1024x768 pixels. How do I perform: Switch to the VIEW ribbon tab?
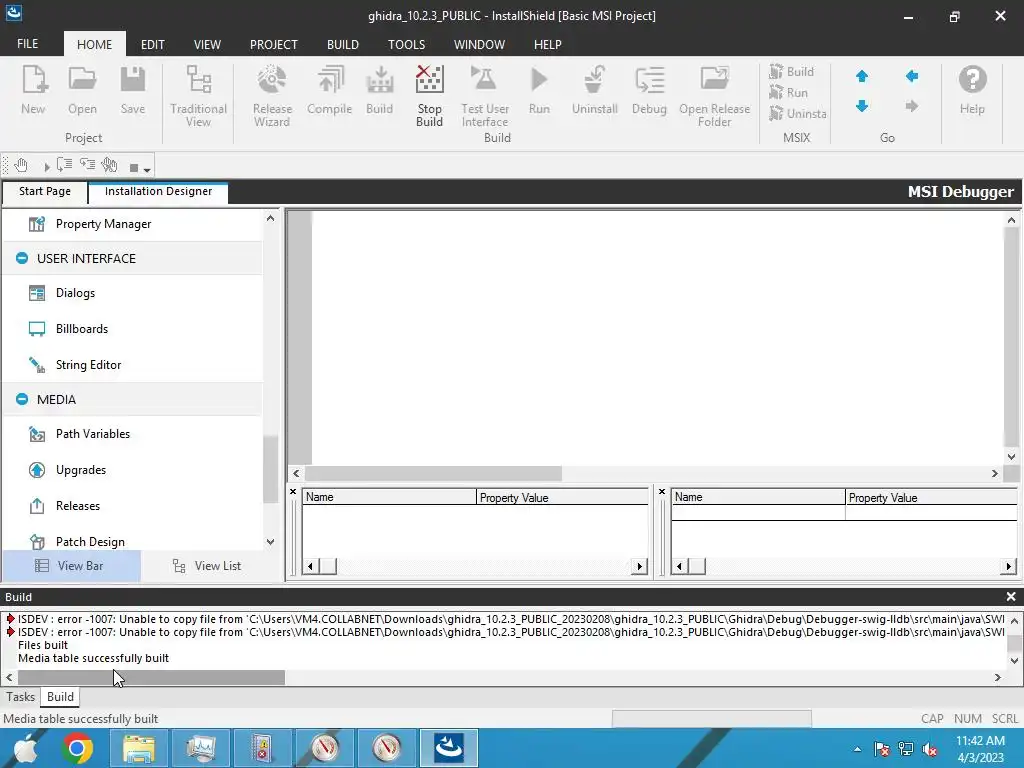tap(207, 44)
